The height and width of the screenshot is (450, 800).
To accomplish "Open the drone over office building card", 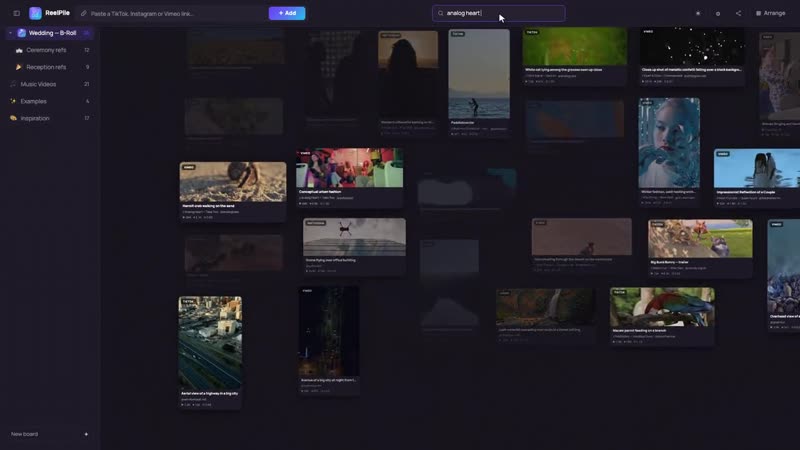I will coord(355,247).
